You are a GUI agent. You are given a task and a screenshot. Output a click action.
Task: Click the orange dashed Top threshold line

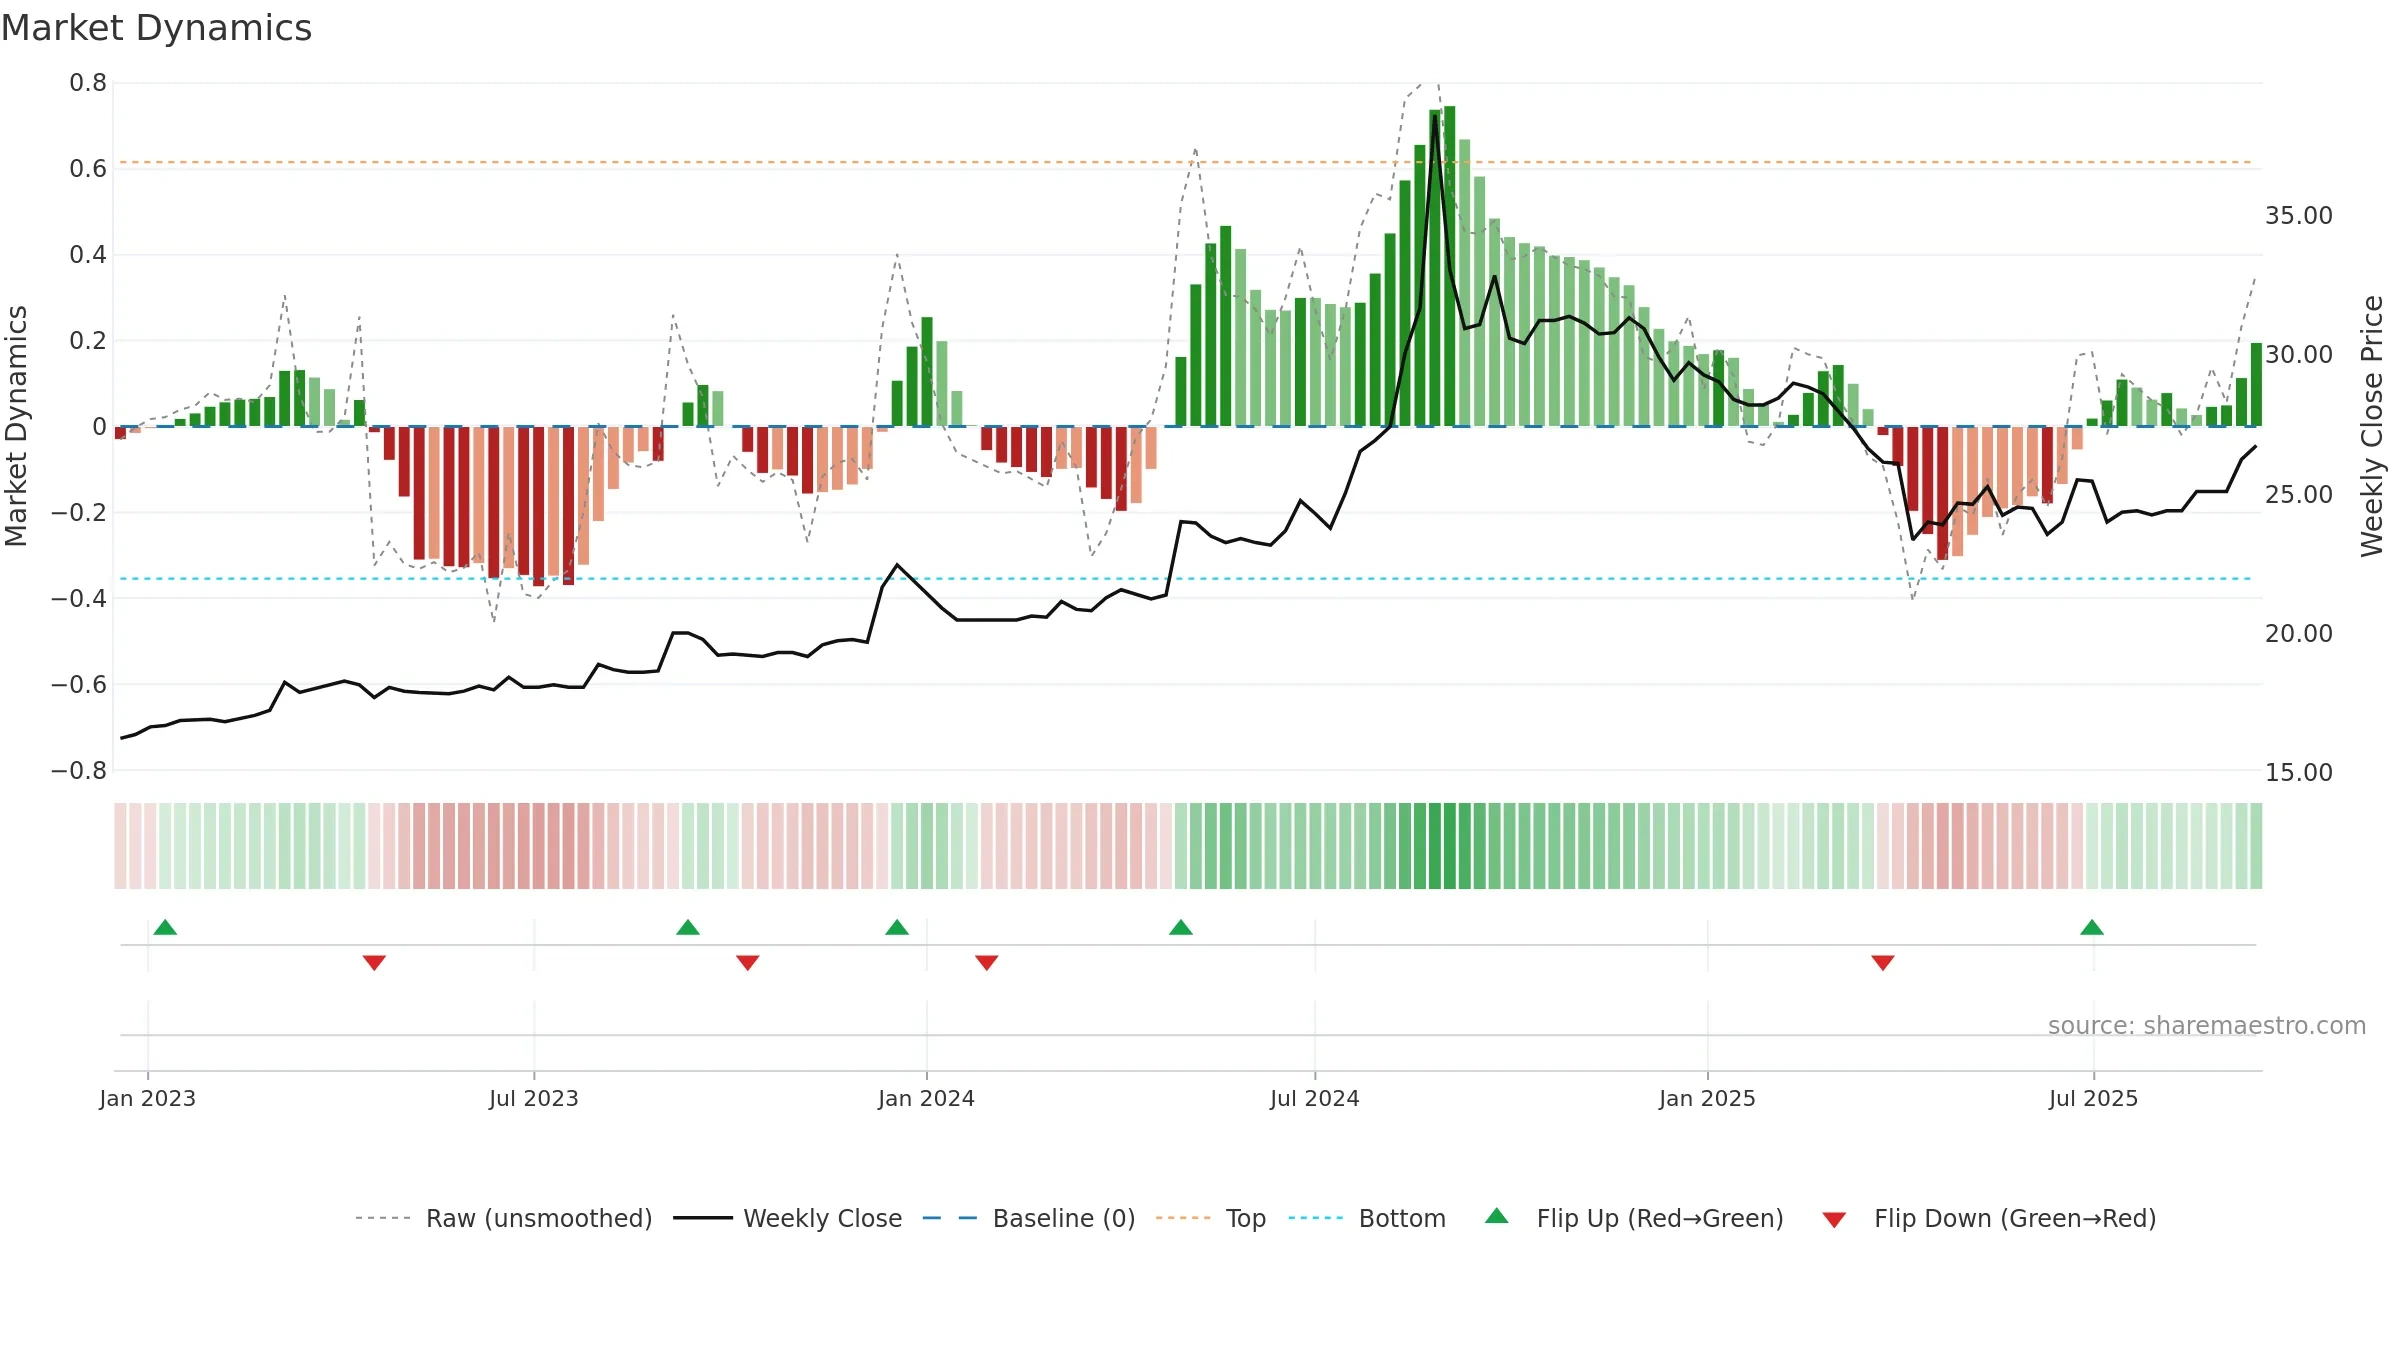coord(1186,162)
